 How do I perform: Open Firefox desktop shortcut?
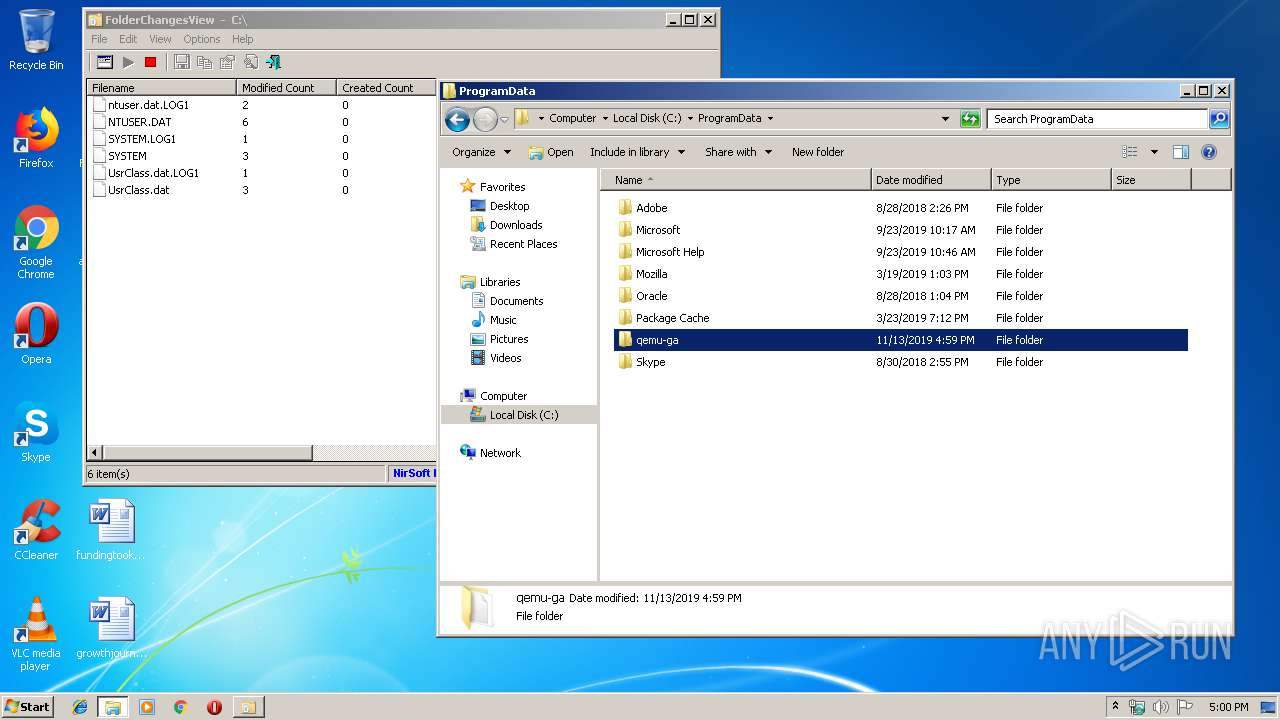tap(36, 138)
